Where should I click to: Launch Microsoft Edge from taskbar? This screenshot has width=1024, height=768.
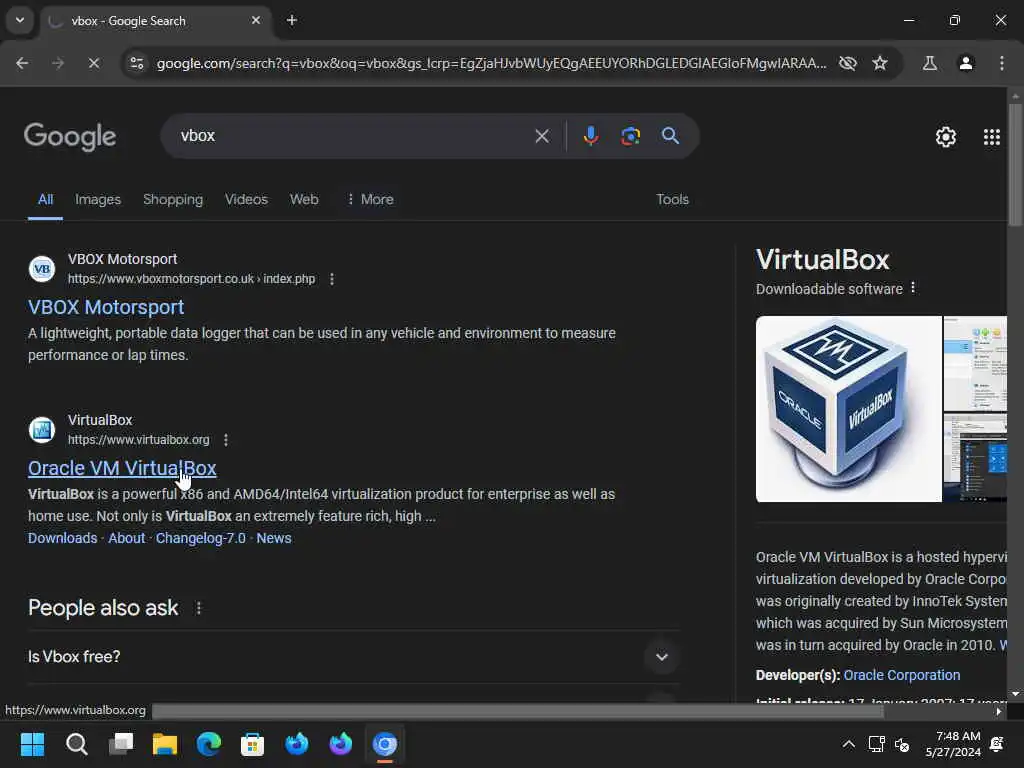click(209, 744)
